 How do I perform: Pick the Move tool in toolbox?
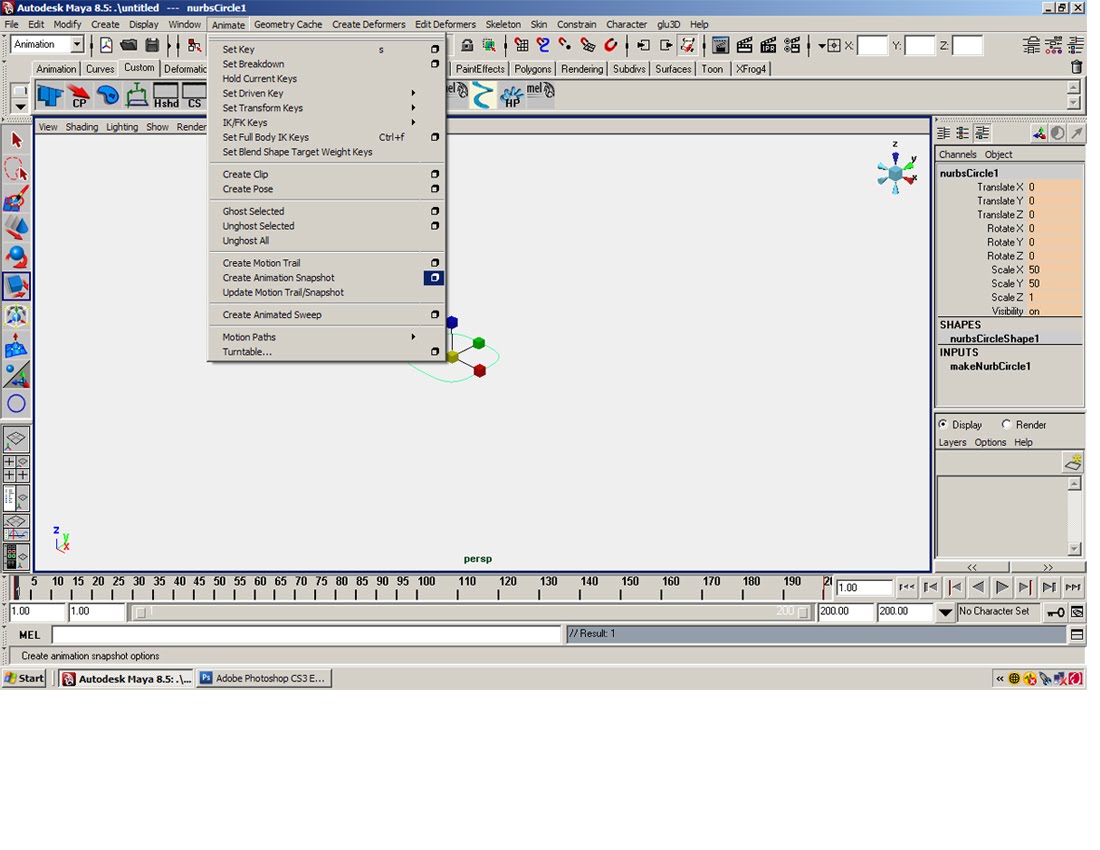[16, 228]
